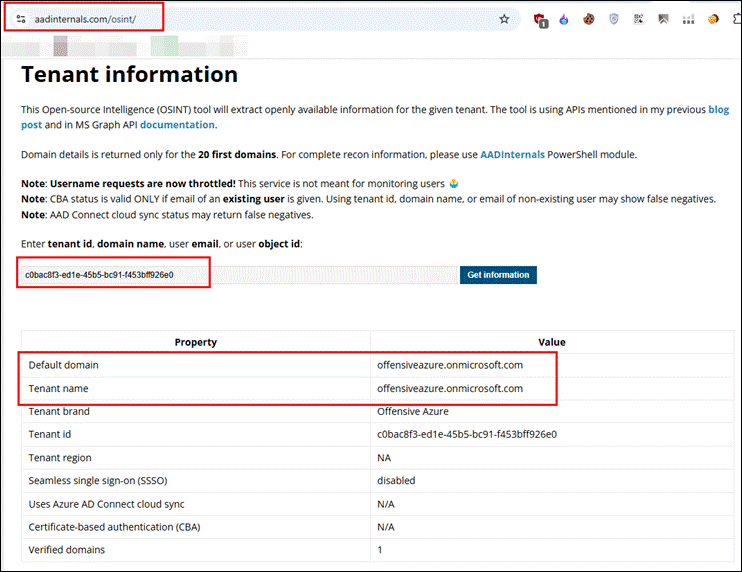Select the Tenant name value offensiveazure.onmicrosoft.com
The image size is (742, 572).
click(x=450, y=388)
